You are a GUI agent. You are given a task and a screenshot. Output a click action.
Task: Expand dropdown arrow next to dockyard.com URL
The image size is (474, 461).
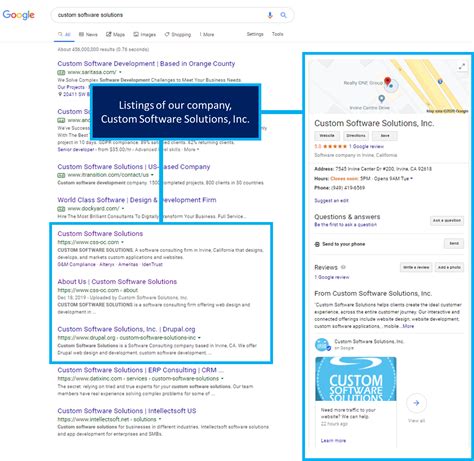tap(123, 209)
